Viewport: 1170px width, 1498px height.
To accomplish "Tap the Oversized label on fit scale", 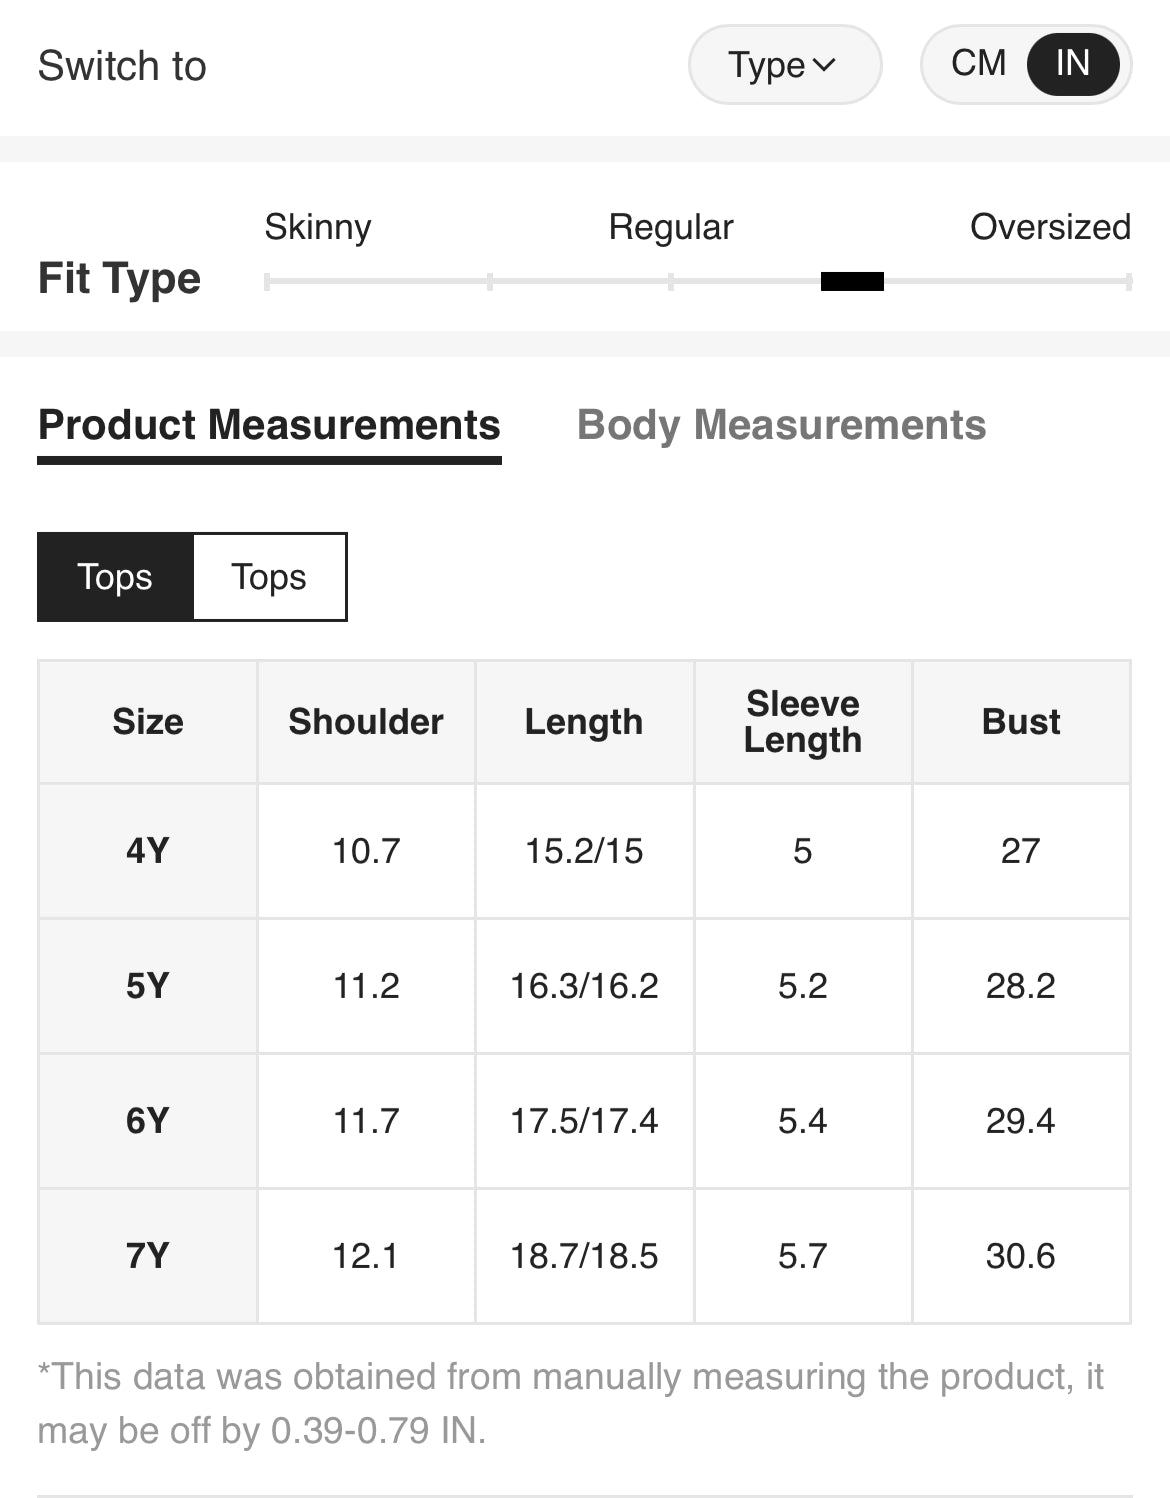I will click(x=1050, y=227).
